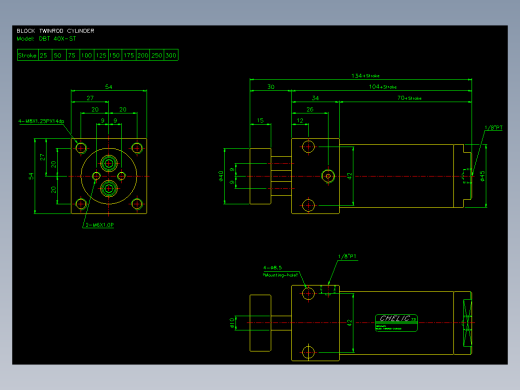The width and height of the screenshot is (520, 390).
Task: Click the '15' dimension above the end plate
Action: point(260,120)
